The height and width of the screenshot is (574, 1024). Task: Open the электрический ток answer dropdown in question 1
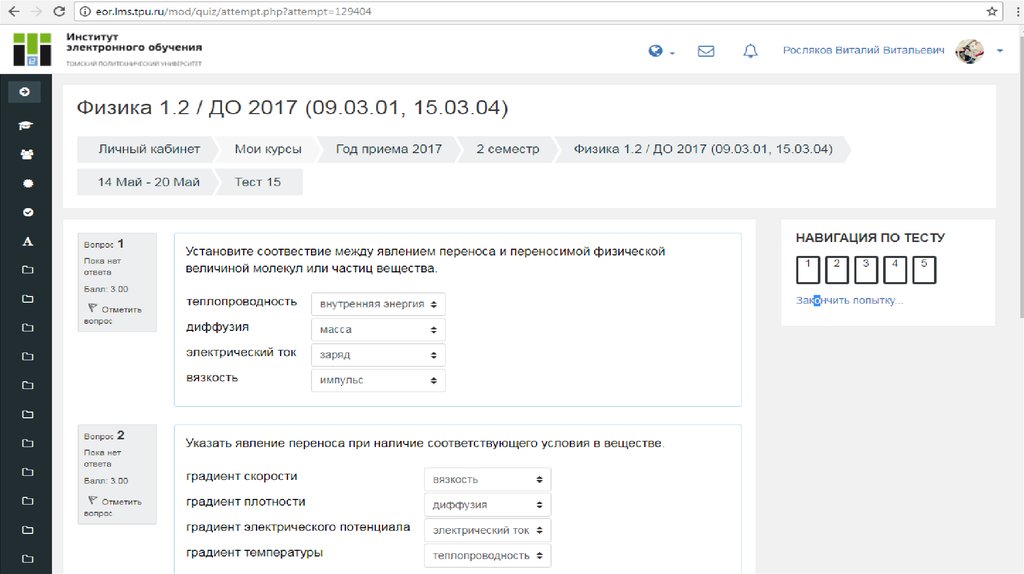coord(378,355)
